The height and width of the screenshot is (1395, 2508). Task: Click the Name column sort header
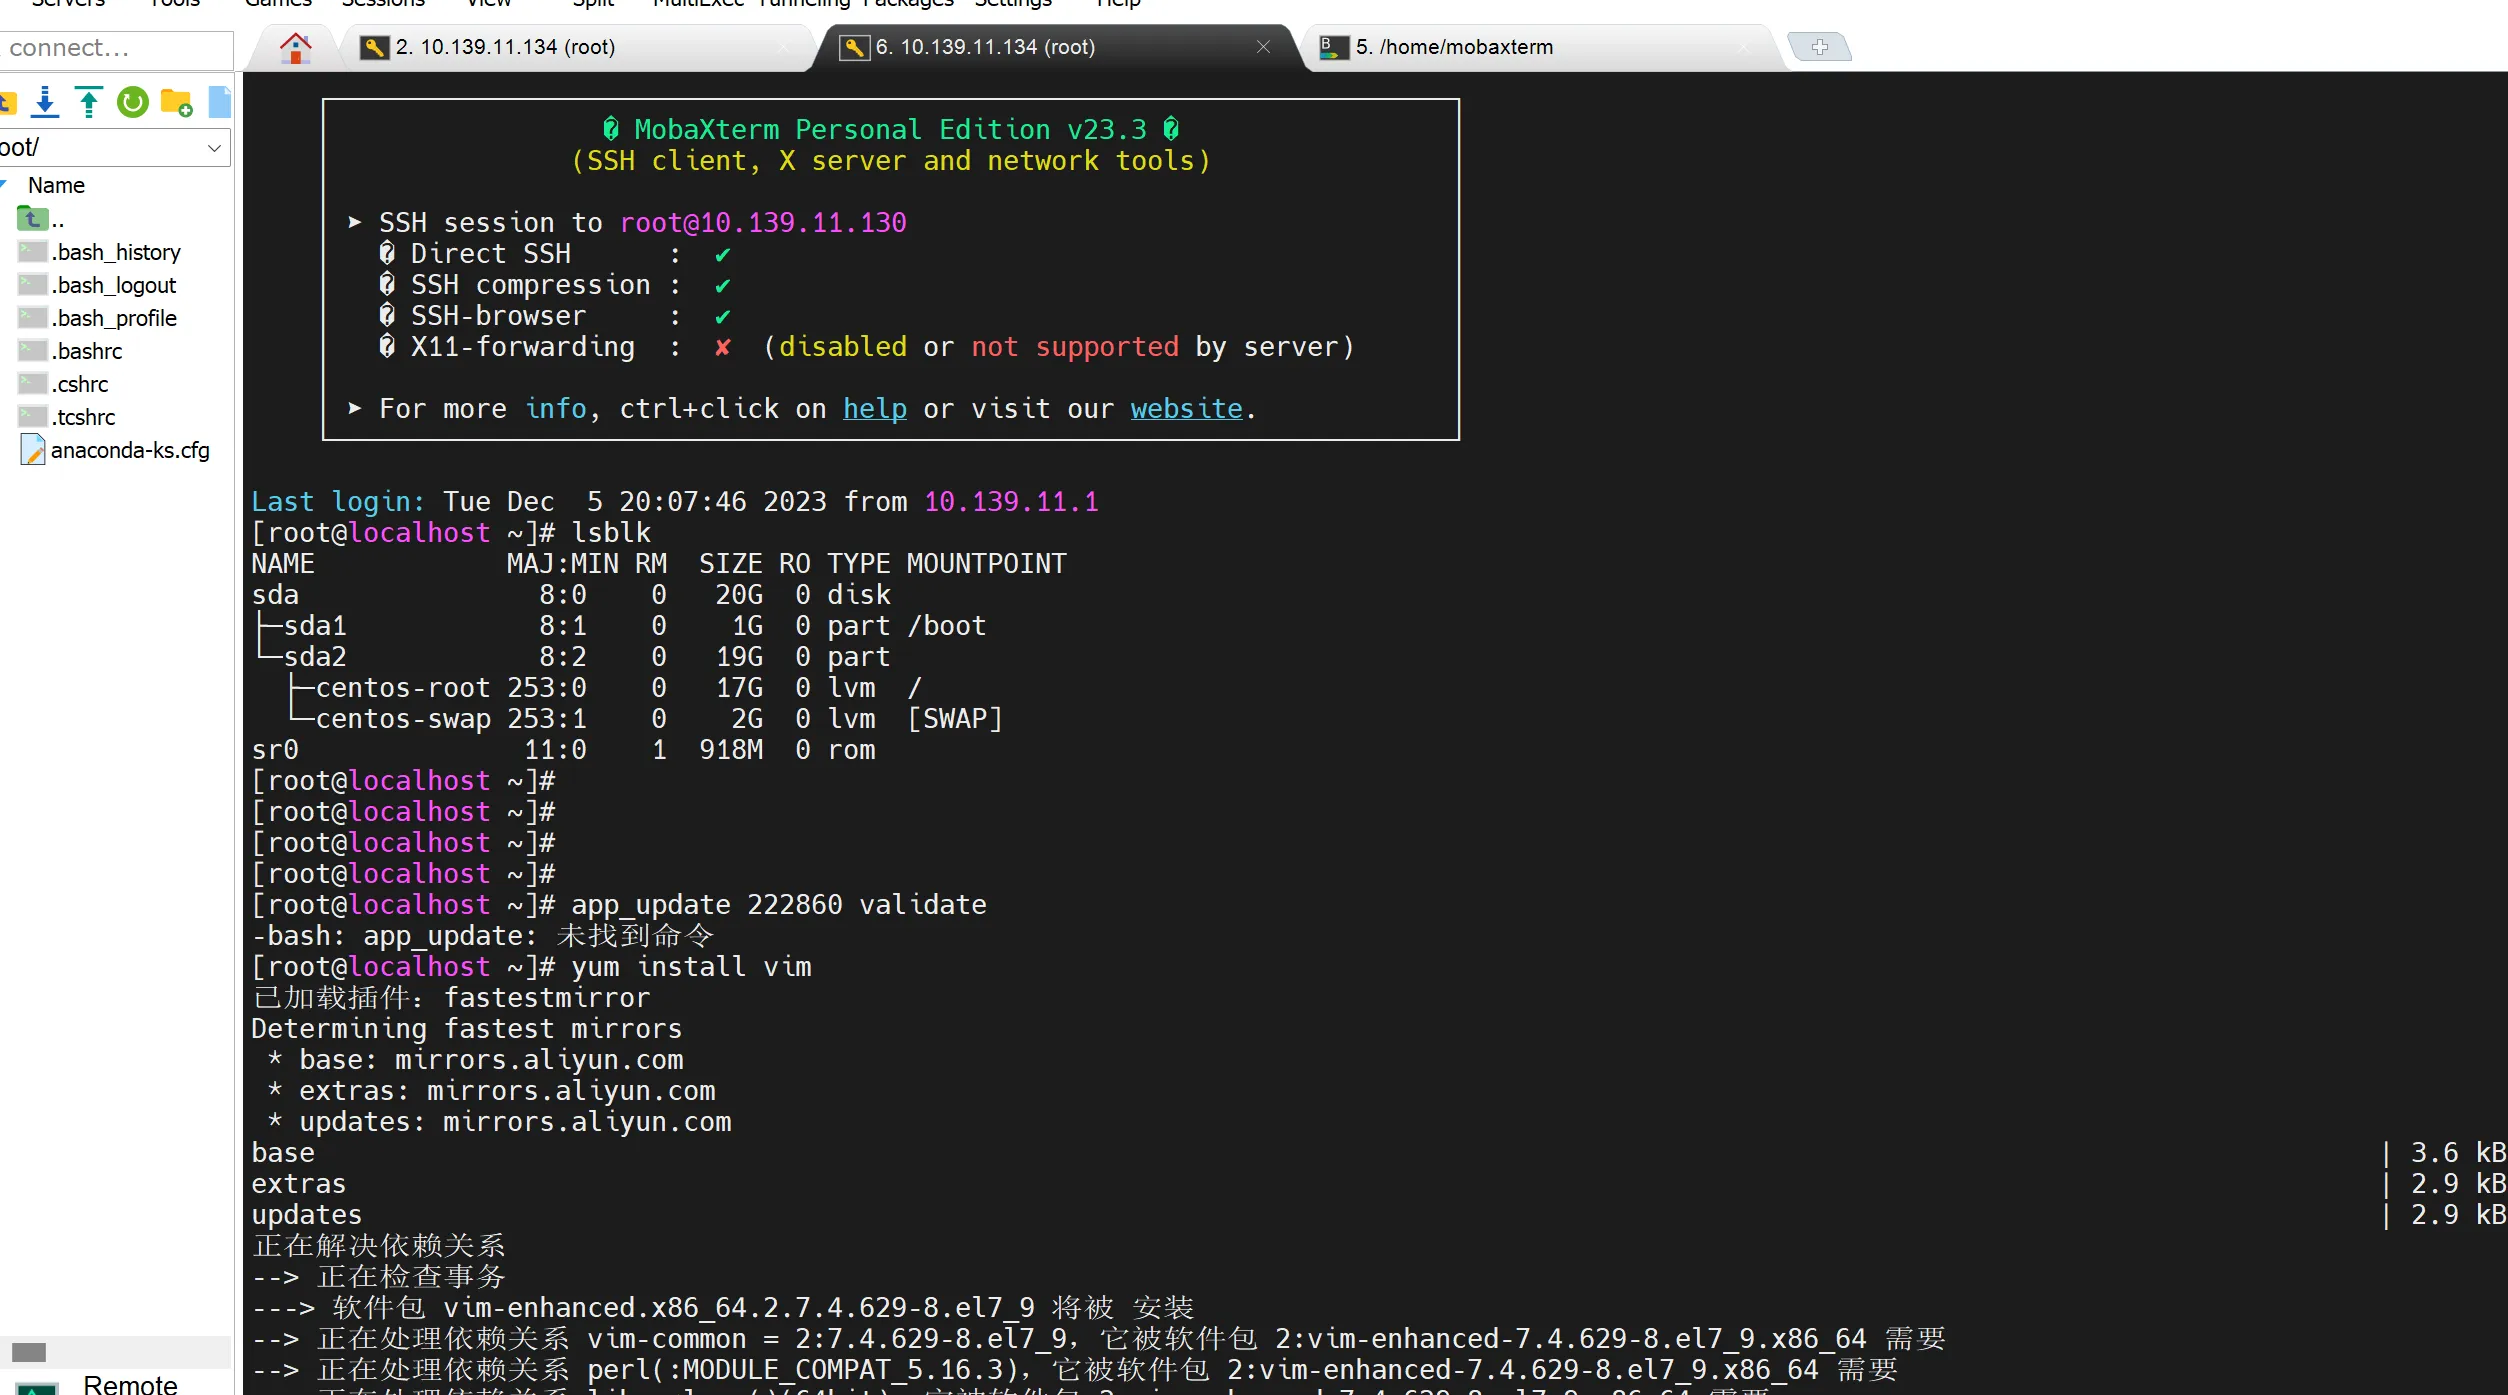point(56,185)
